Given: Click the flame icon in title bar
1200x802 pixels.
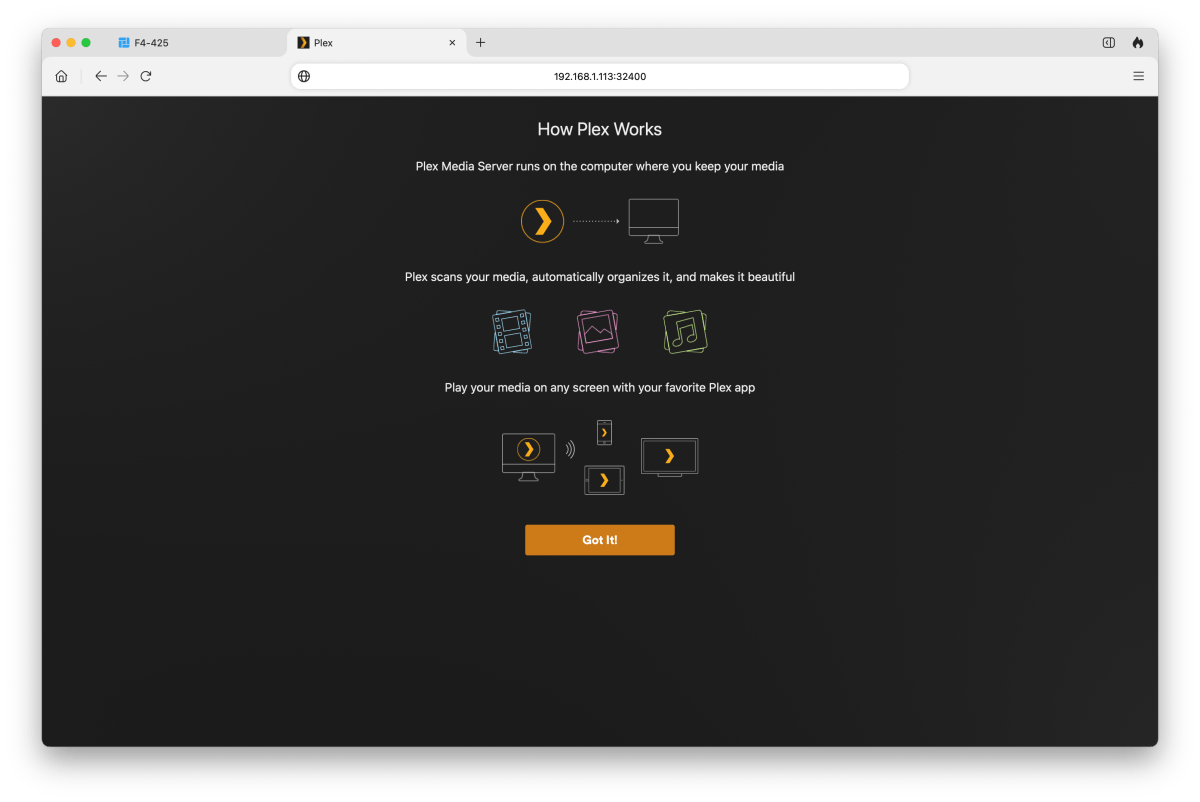Looking at the screenshot, I should [1138, 43].
